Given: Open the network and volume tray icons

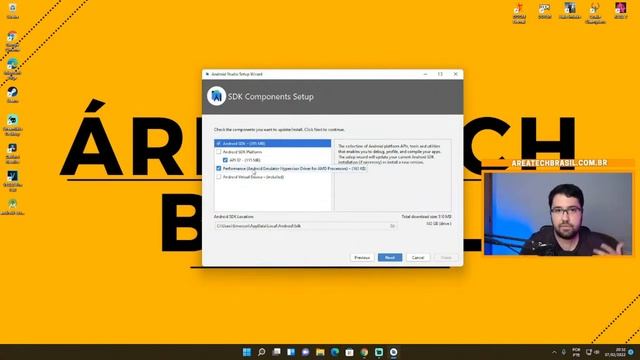Looking at the screenshot, I should tap(593, 352).
